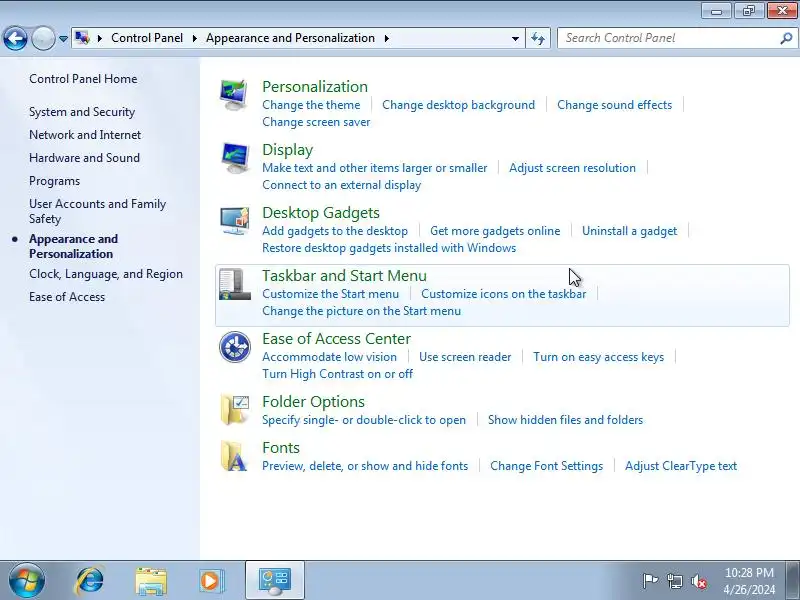The height and width of the screenshot is (600, 800).
Task: Launch Internet Explorer from the taskbar
Action: coord(90,580)
